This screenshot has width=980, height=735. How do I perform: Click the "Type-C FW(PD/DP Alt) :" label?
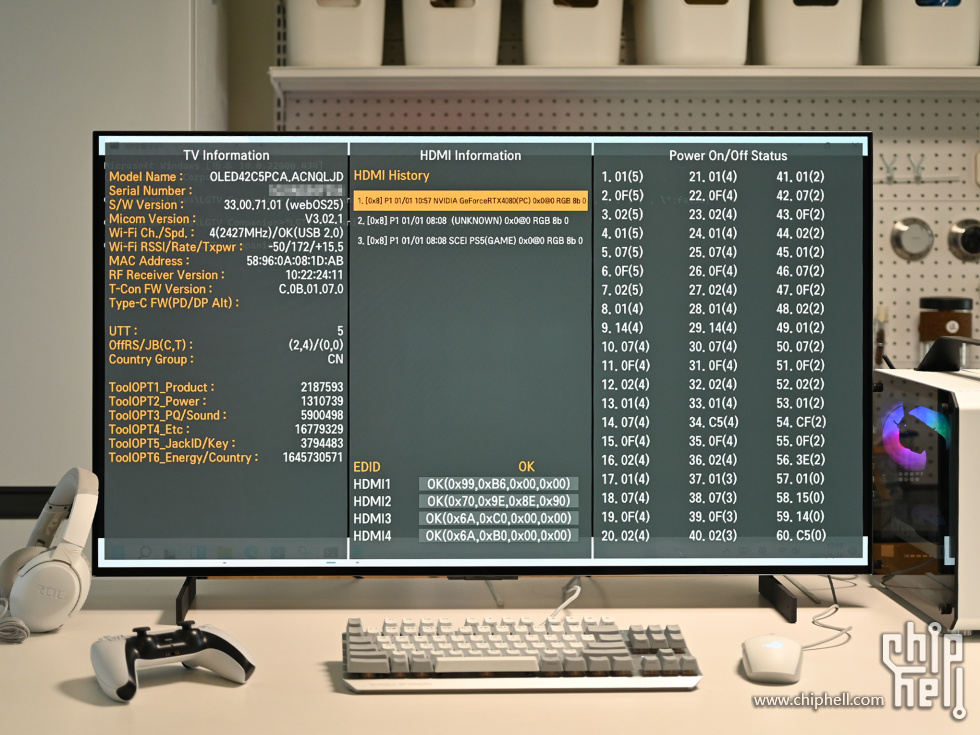(x=173, y=303)
